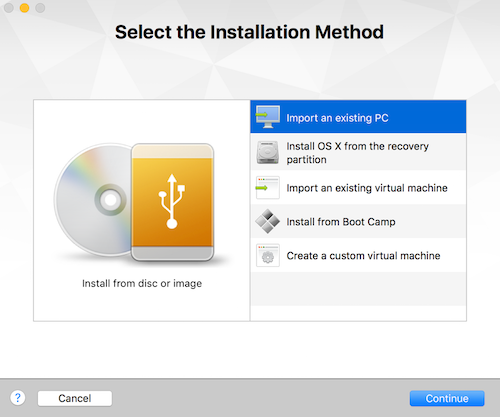The width and height of the screenshot is (500, 417).
Task: Choose Import an existing virtual machine
Action: [x=358, y=188]
